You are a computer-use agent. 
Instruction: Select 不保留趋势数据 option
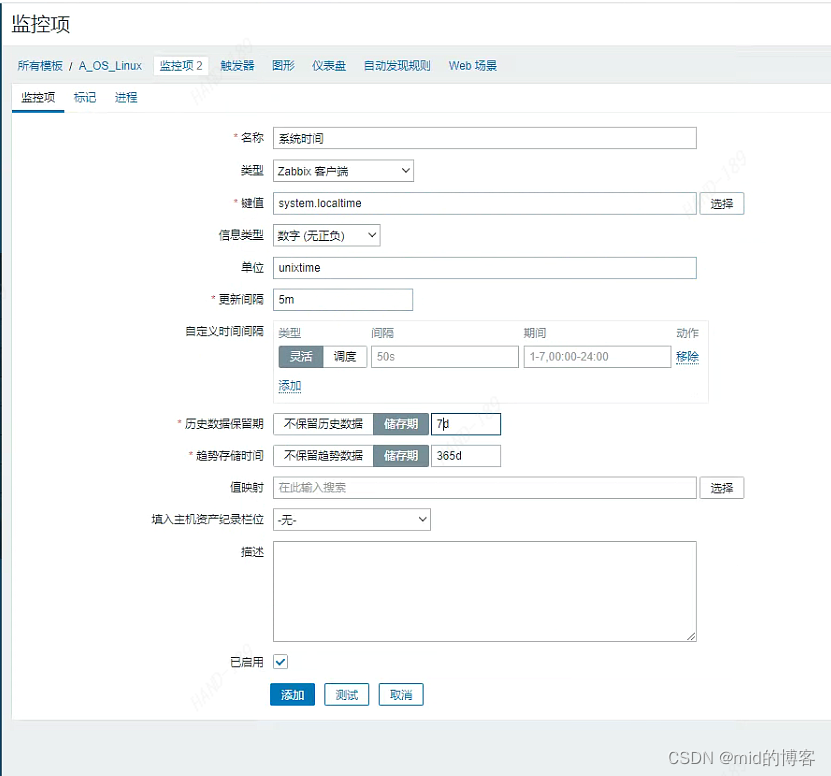pyautogui.click(x=323, y=456)
